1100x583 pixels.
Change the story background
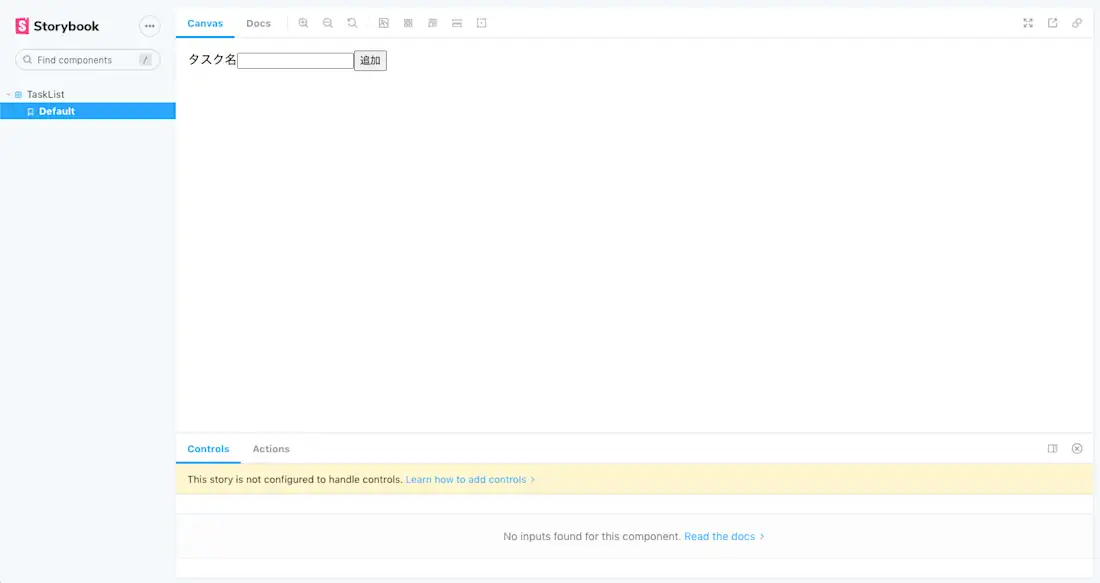(x=383, y=22)
